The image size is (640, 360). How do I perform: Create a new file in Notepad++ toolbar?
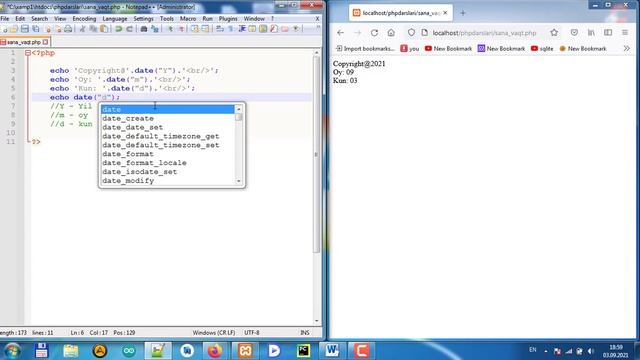pyautogui.click(x=4, y=29)
